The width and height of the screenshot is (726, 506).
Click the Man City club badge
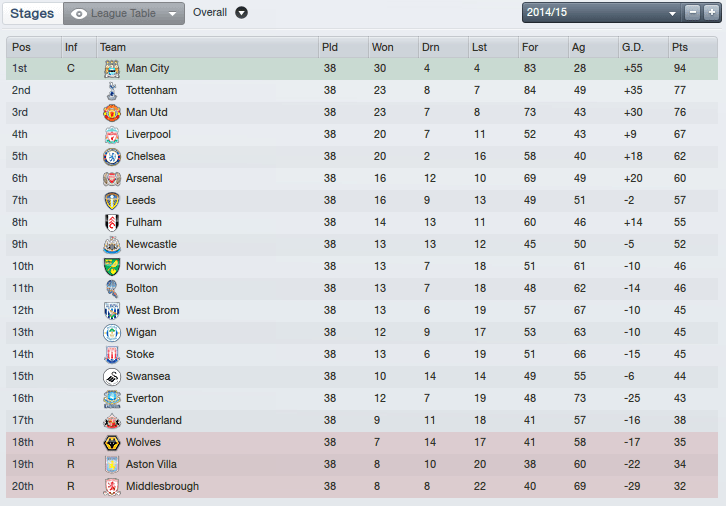pyautogui.click(x=111, y=69)
